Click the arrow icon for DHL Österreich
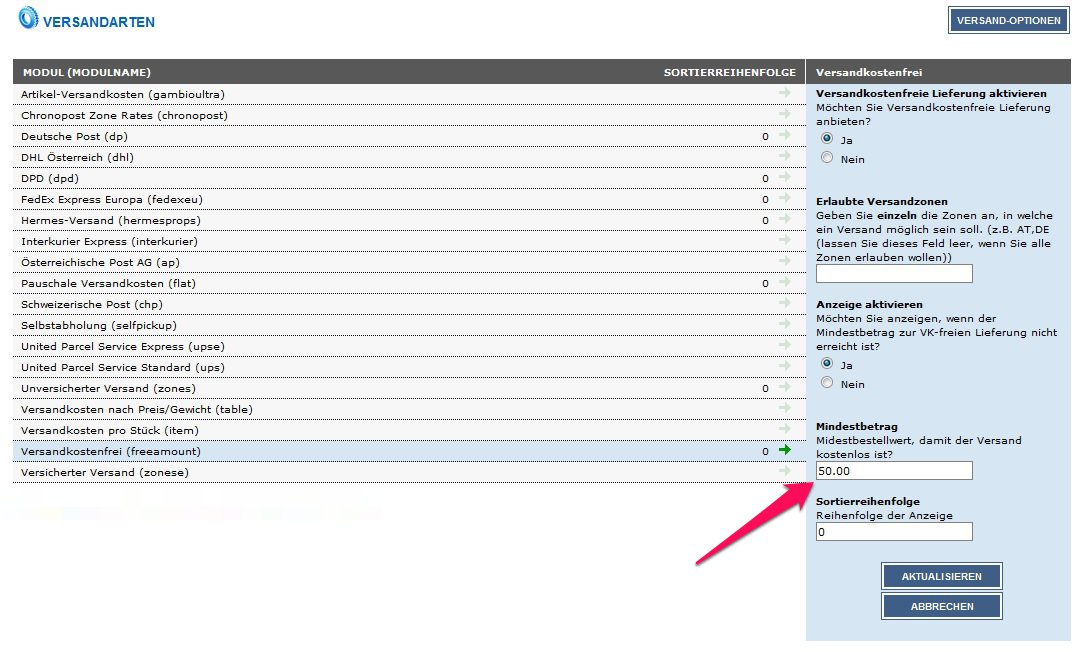This screenshot has height=652, width=1075. tap(785, 156)
